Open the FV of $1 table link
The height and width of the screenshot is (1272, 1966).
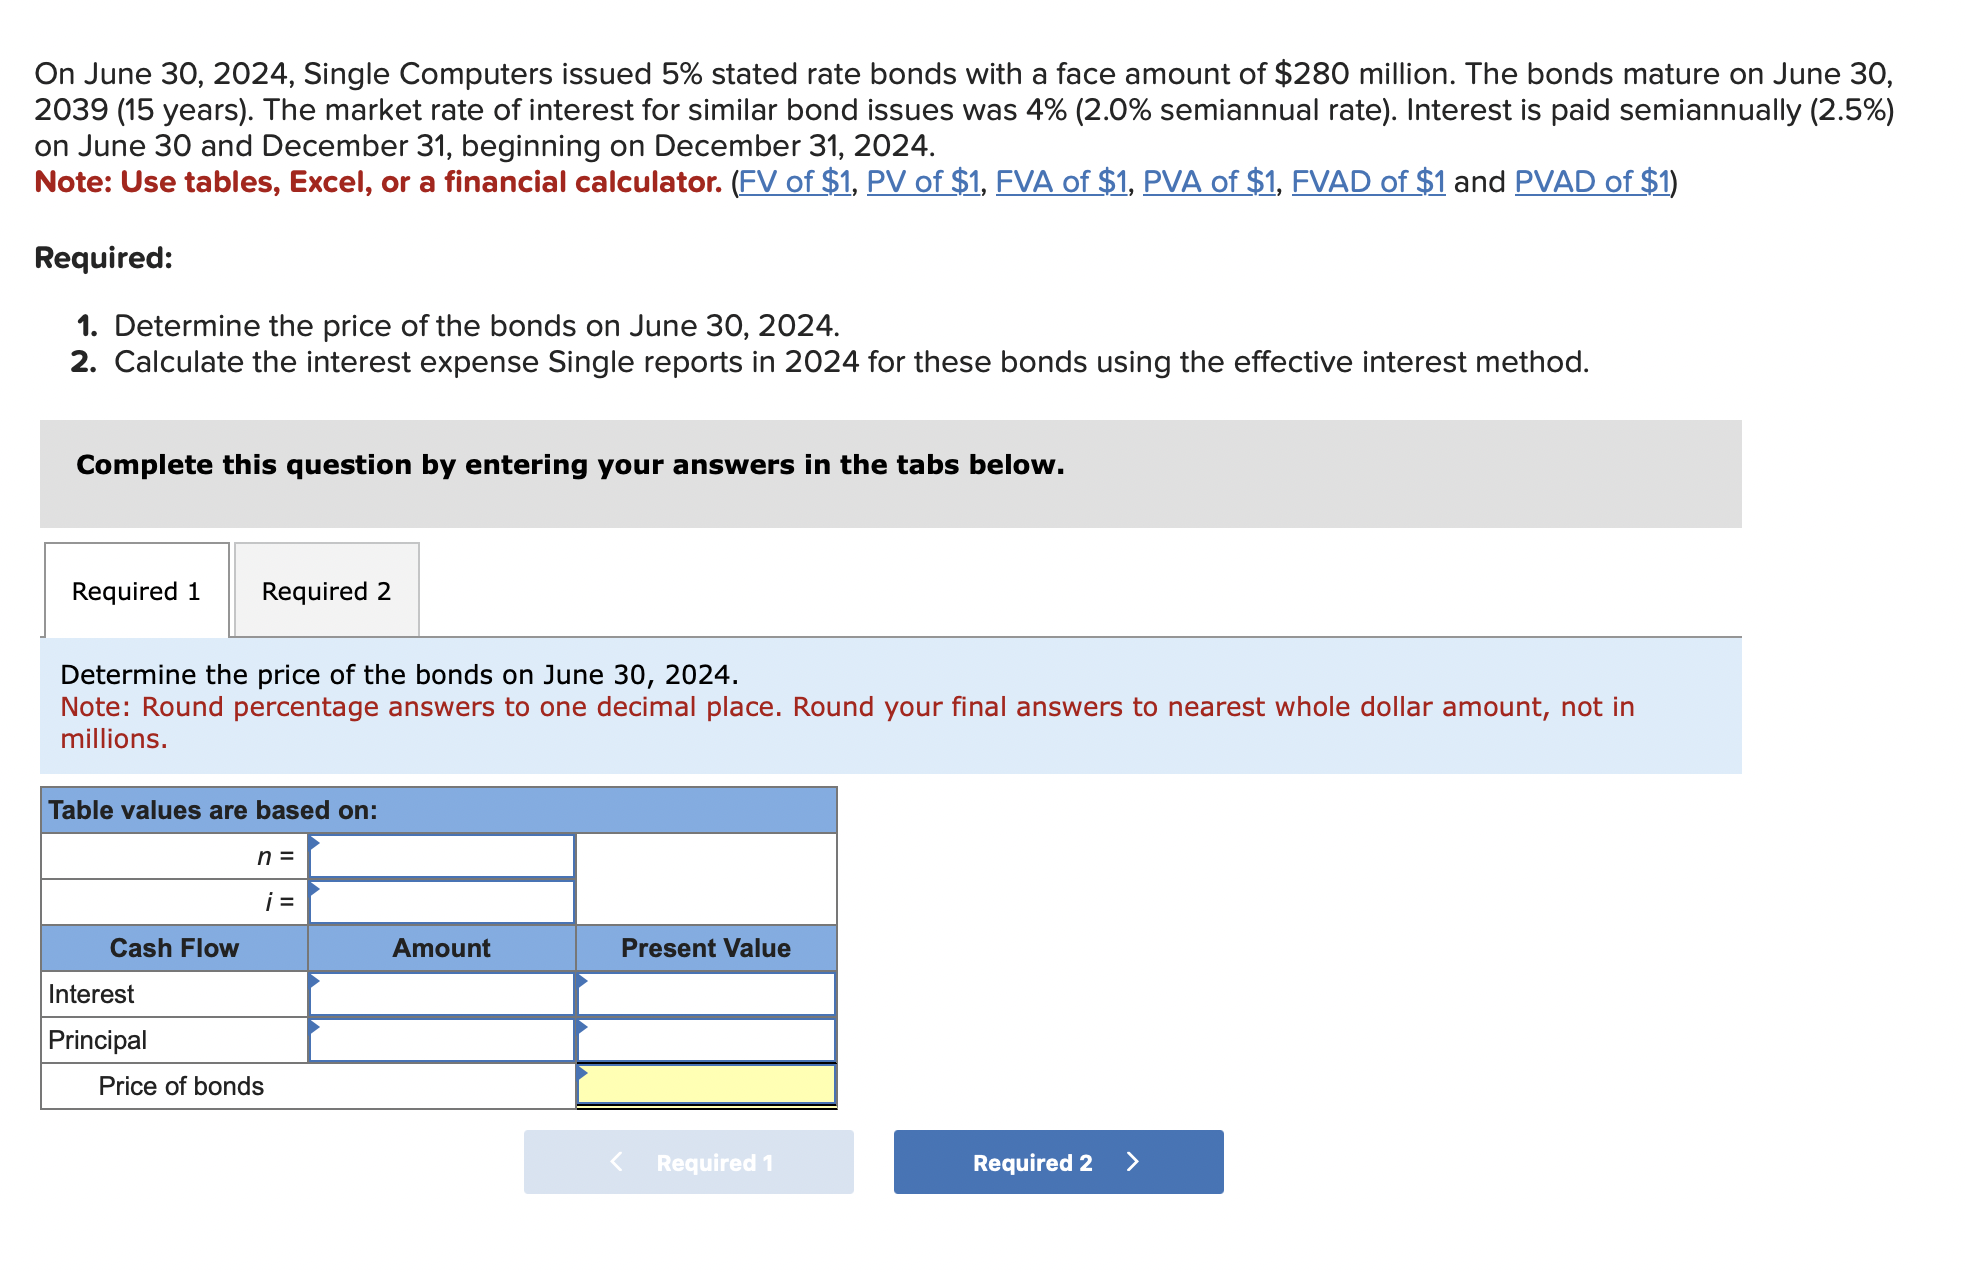(795, 182)
